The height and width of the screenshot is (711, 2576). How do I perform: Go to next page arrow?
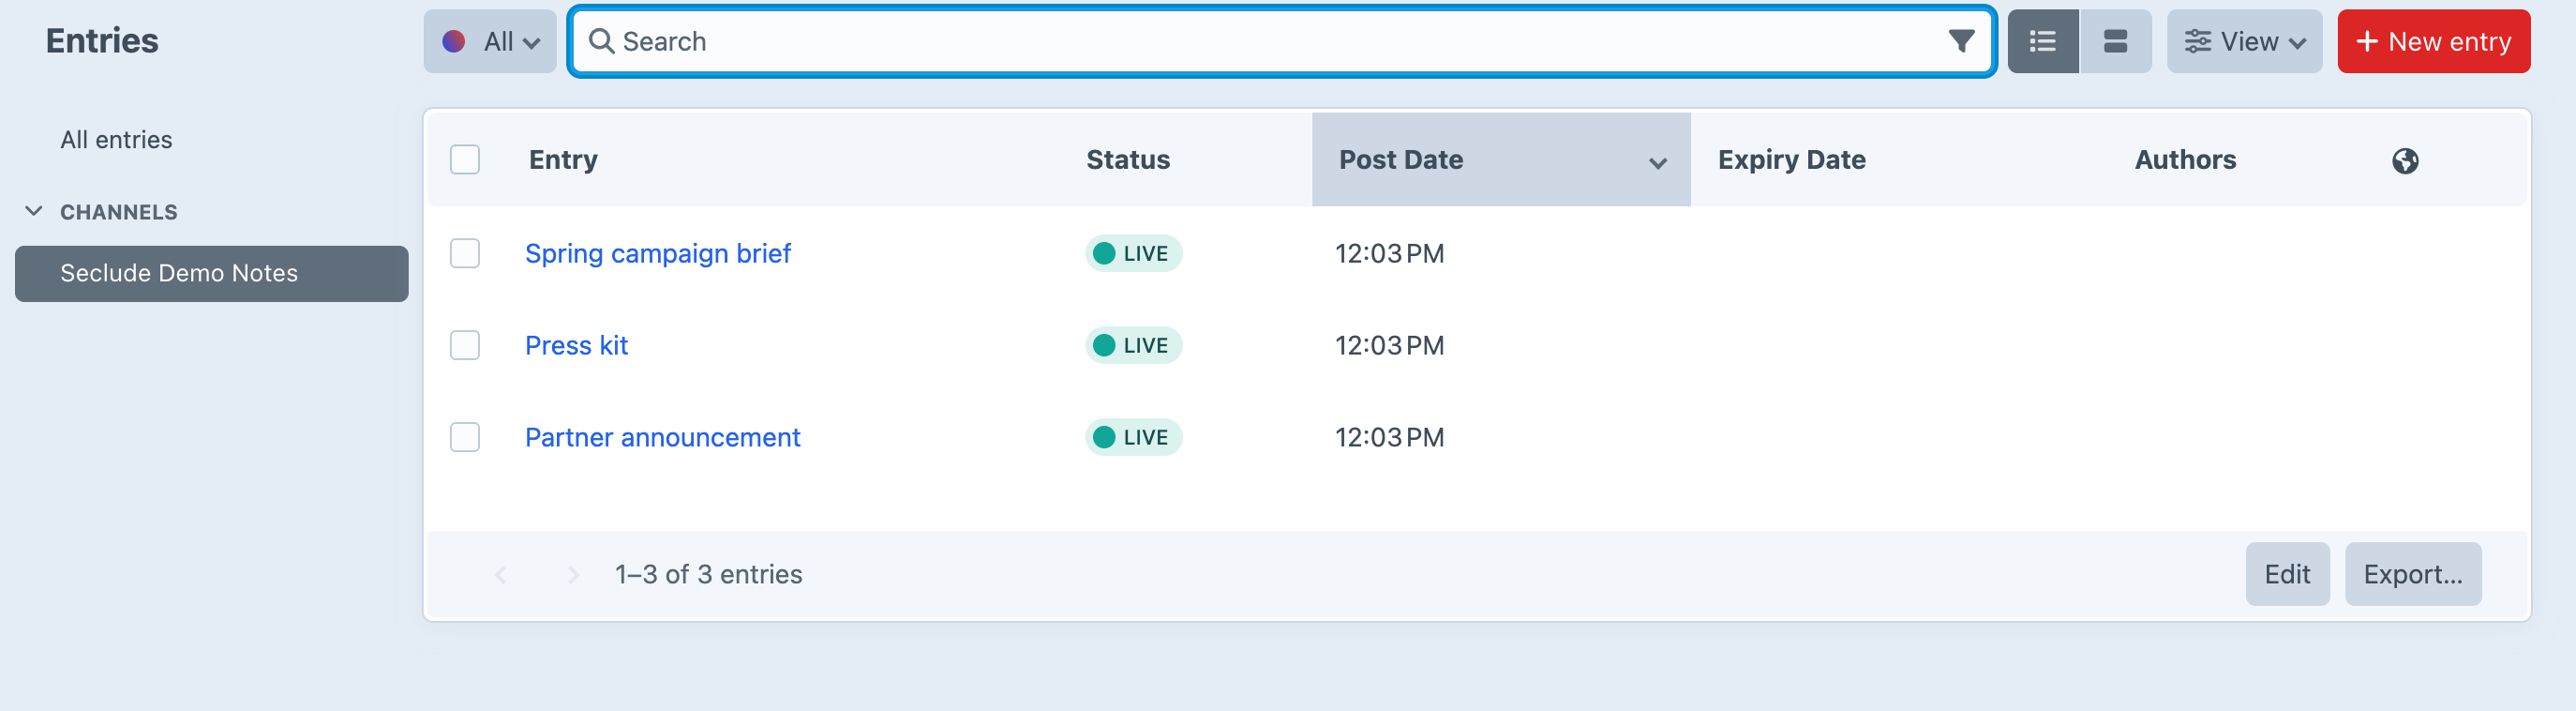573,574
